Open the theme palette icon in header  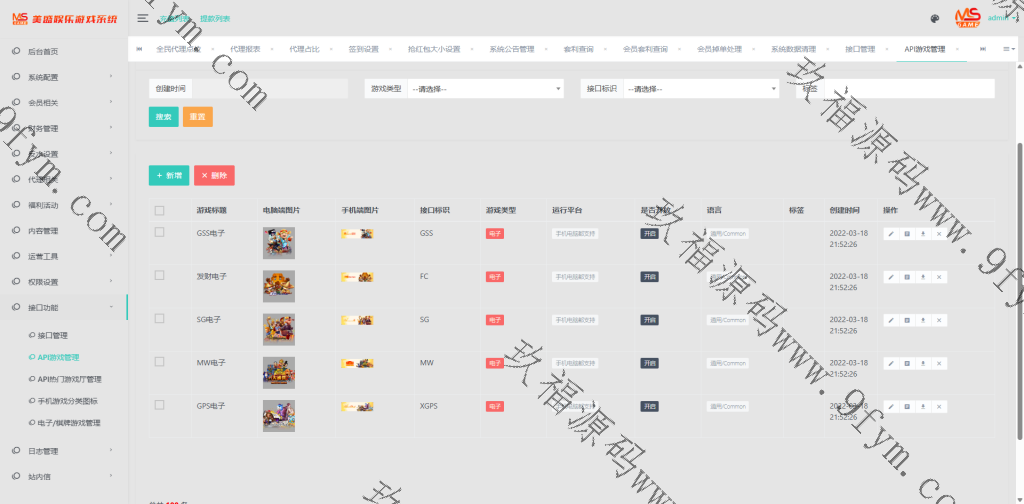click(934, 18)
